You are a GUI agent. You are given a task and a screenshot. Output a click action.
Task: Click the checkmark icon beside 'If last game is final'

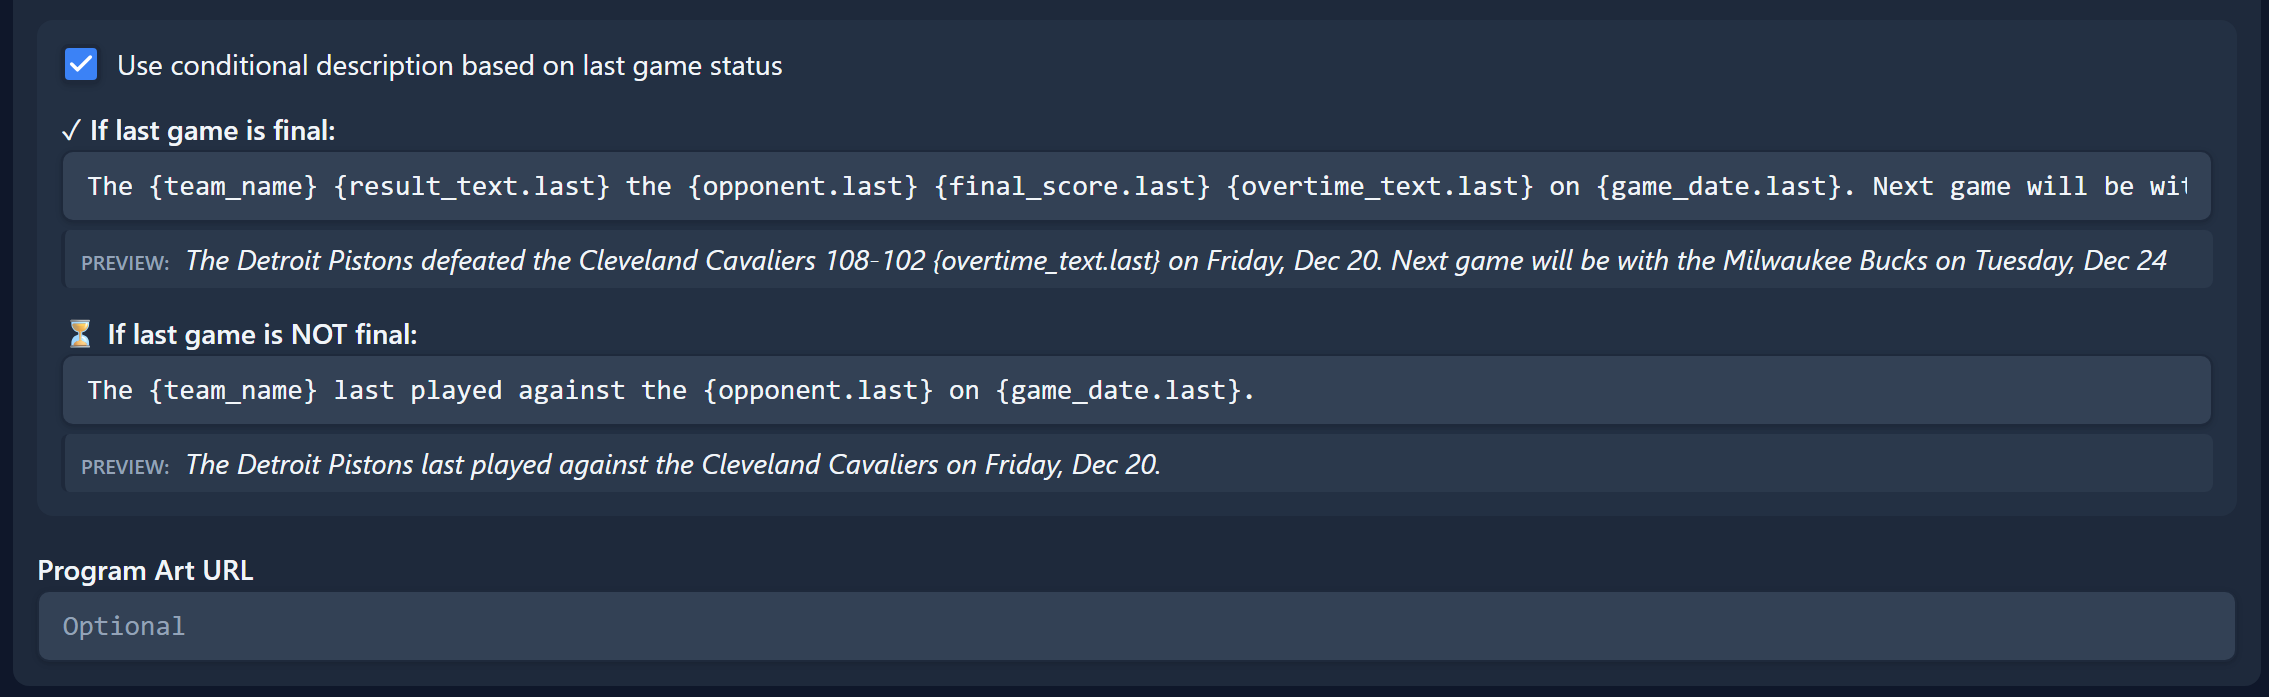pos(70,131)
